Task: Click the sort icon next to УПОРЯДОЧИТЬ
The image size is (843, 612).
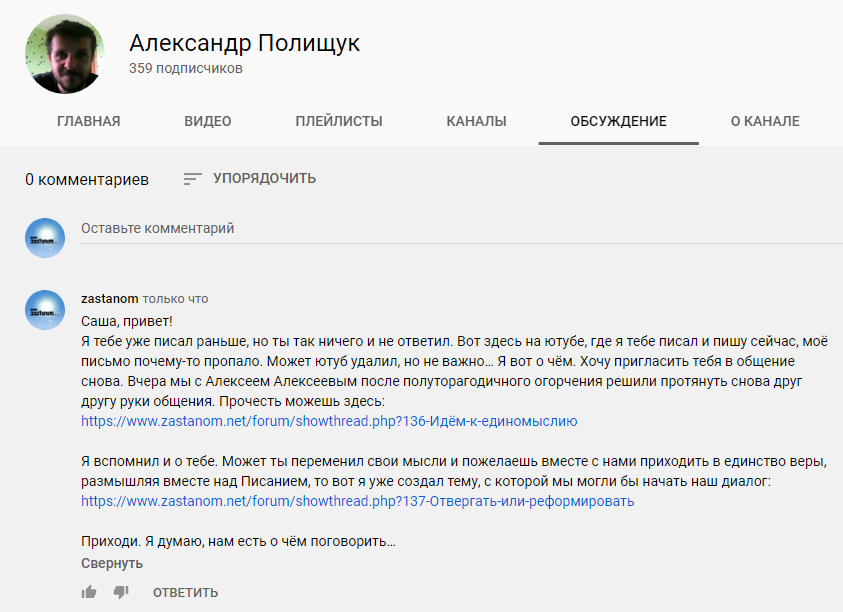Action: pos(192,179)
